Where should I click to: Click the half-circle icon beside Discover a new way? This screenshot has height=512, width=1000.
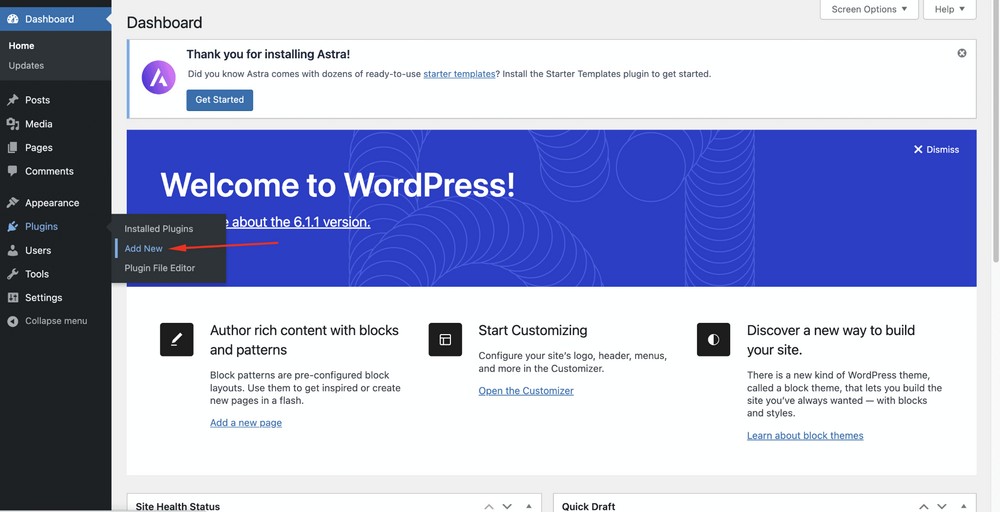(x=714, y=339)
